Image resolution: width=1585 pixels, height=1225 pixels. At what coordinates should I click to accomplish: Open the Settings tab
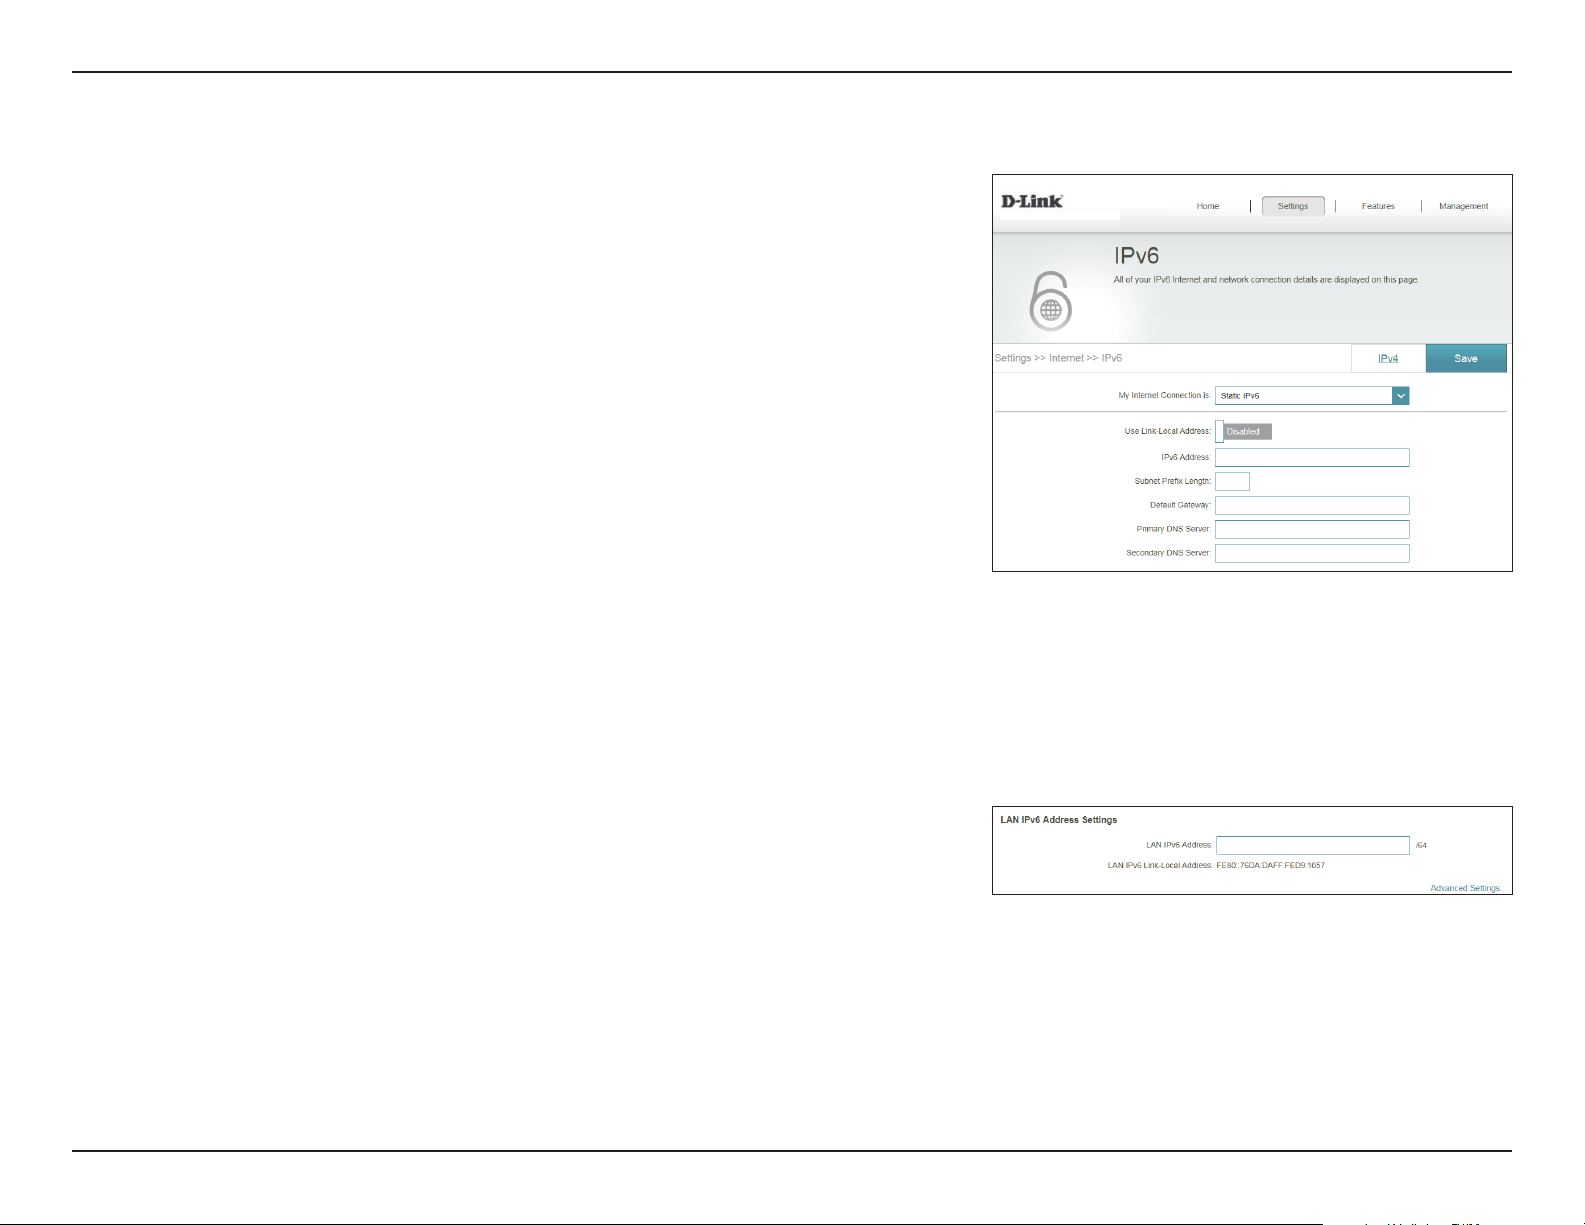click(1293, 206)
